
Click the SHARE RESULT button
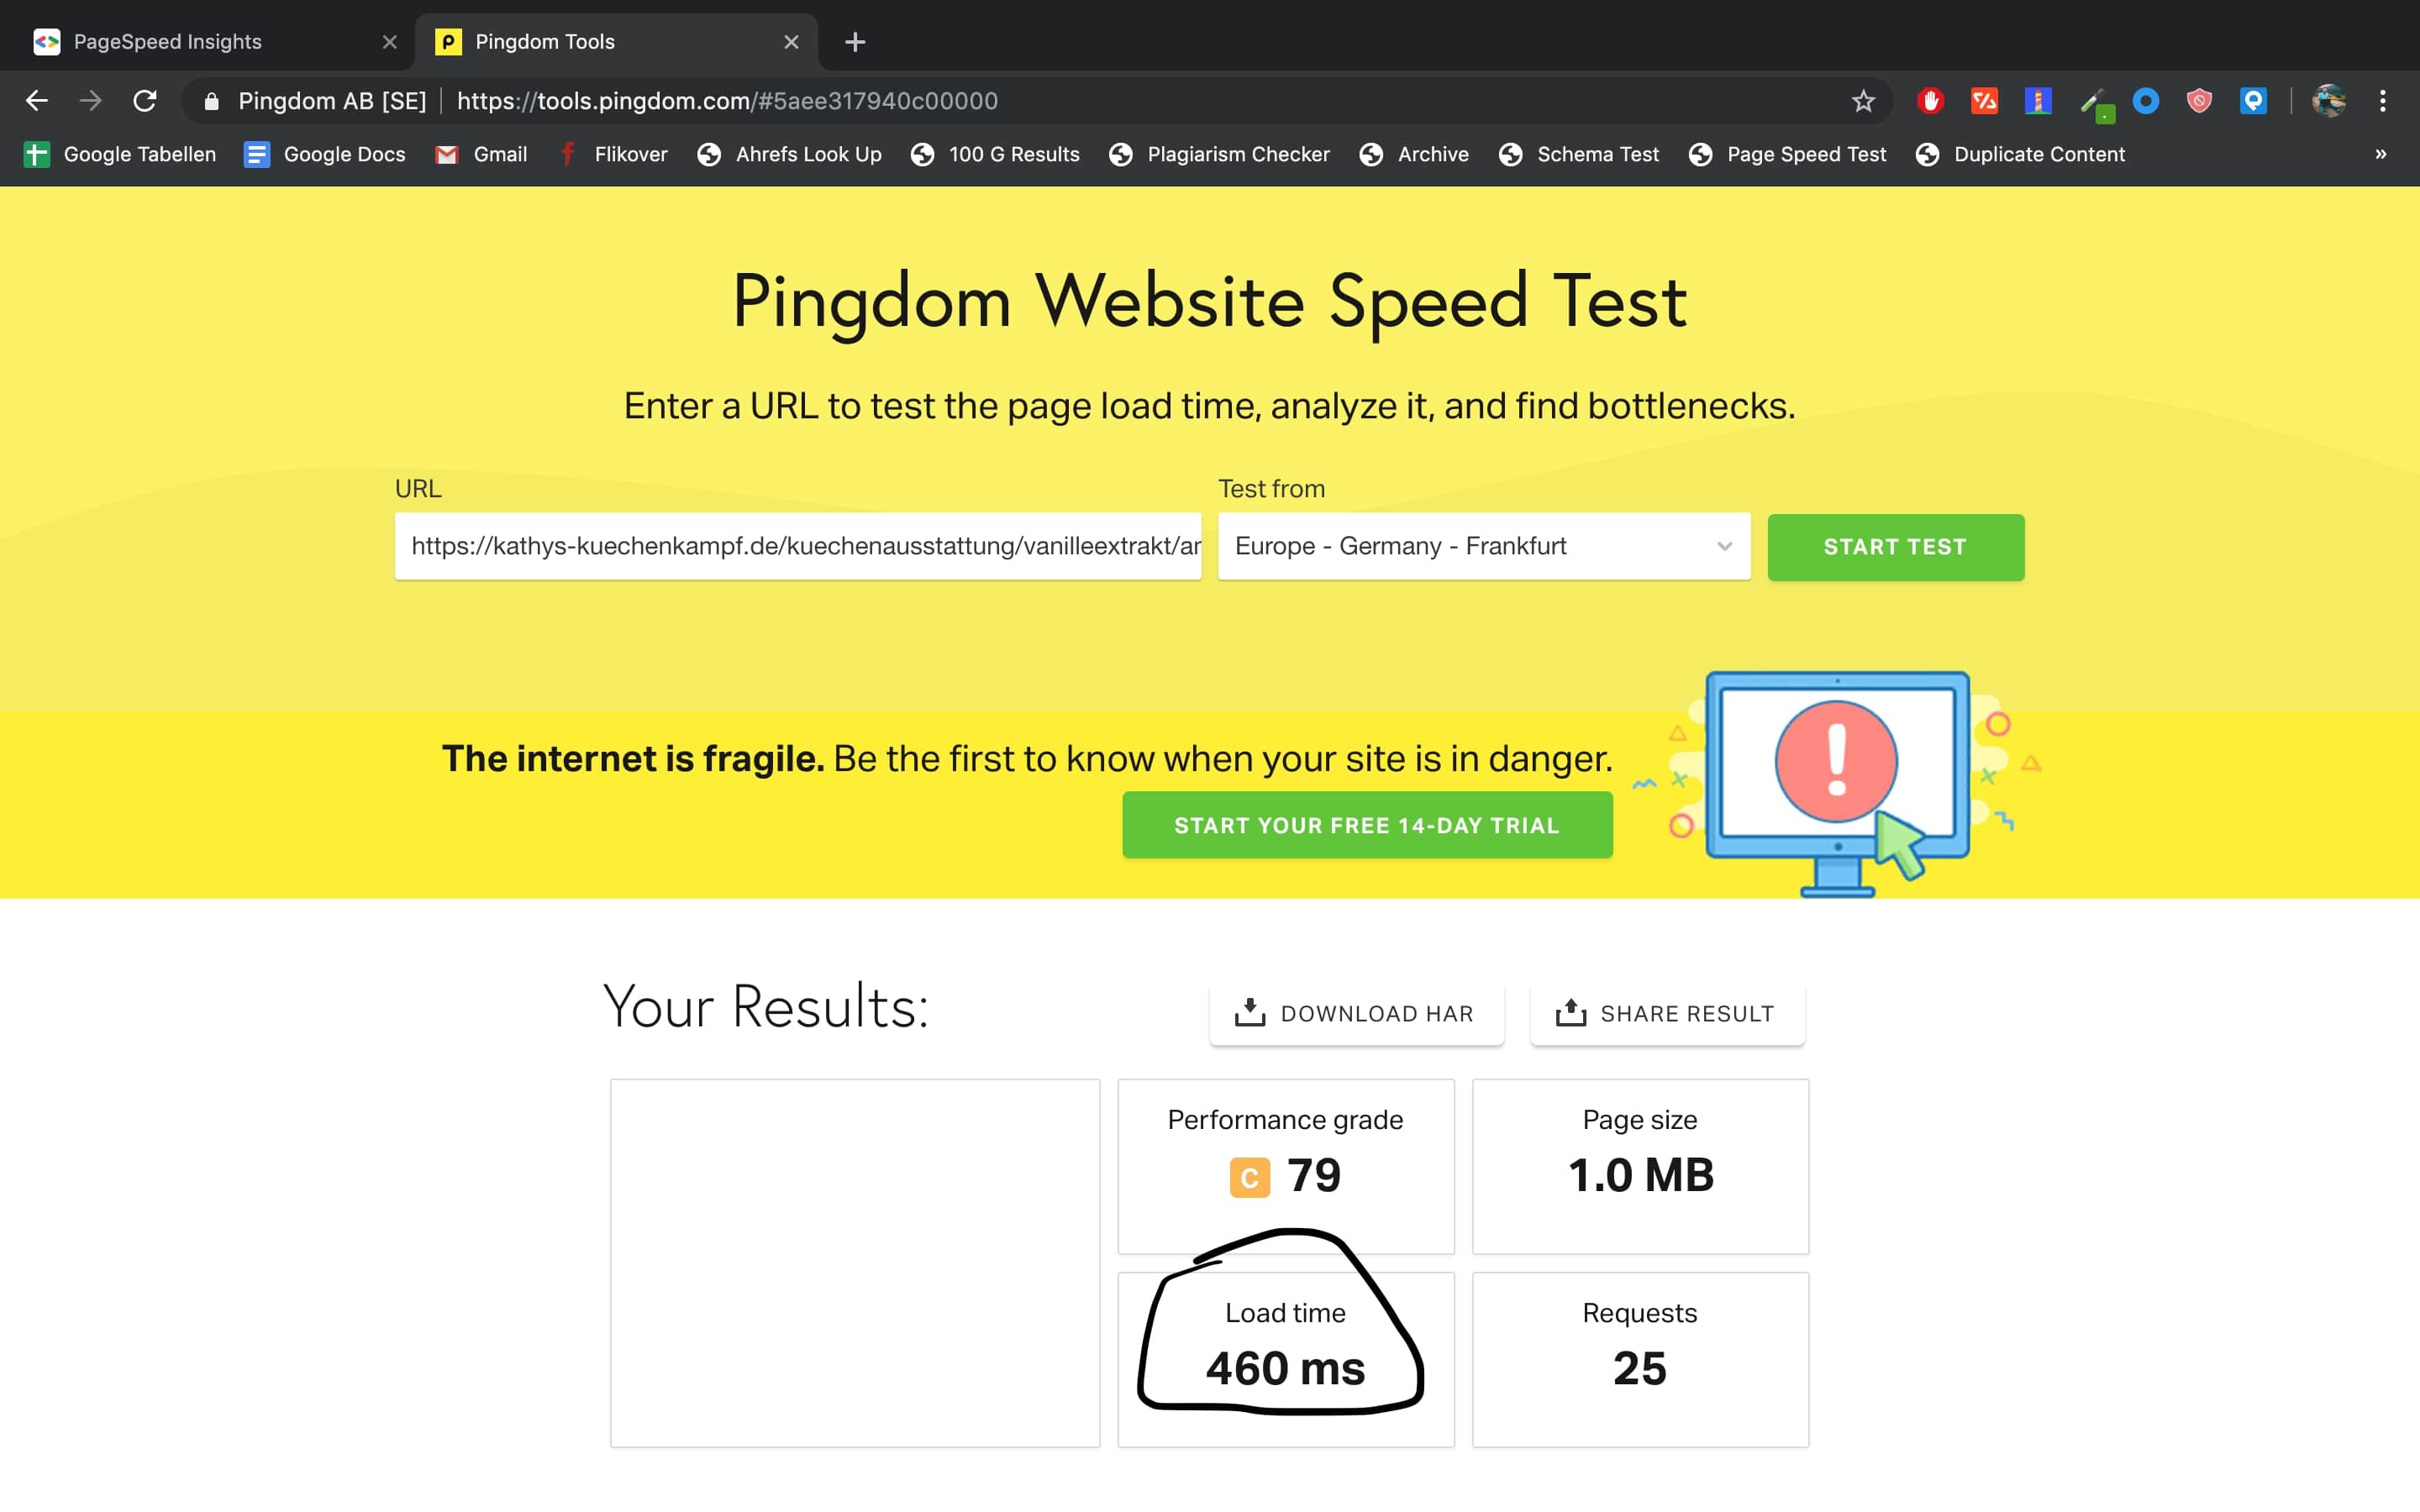point(1667,1013)
